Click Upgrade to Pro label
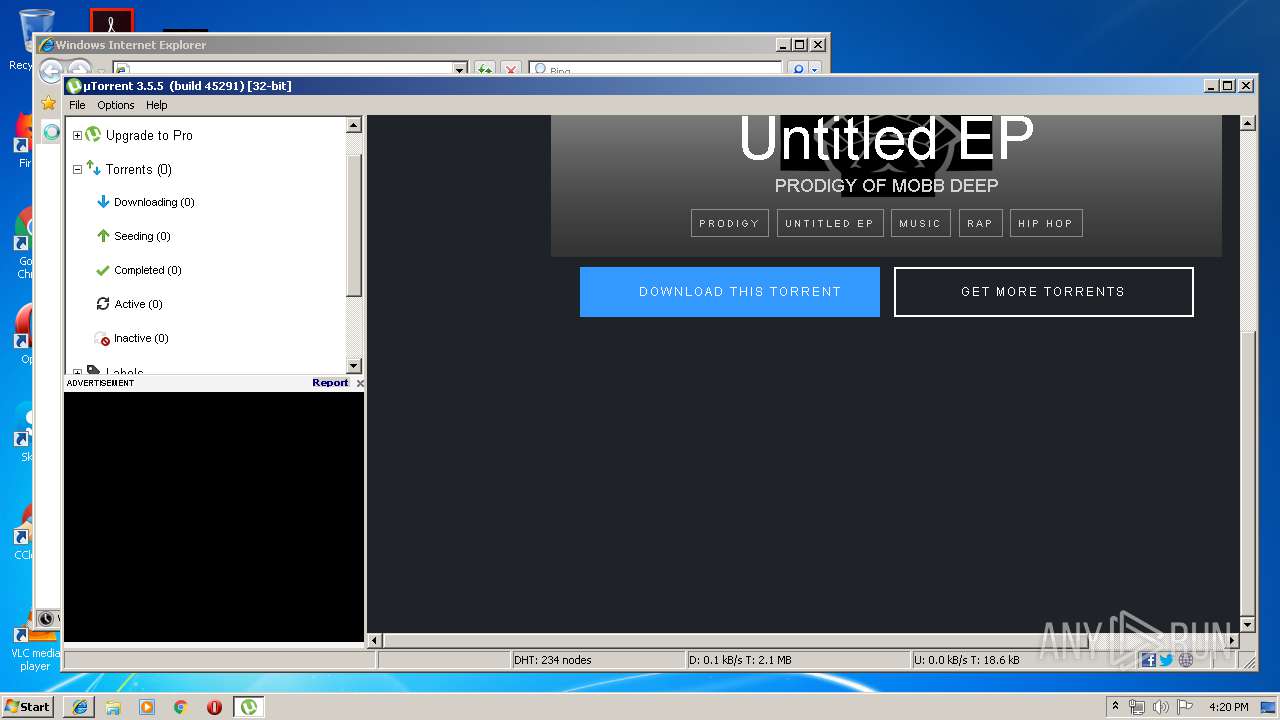This screenshot has height=720, width=1280. [x=149, y=135]
